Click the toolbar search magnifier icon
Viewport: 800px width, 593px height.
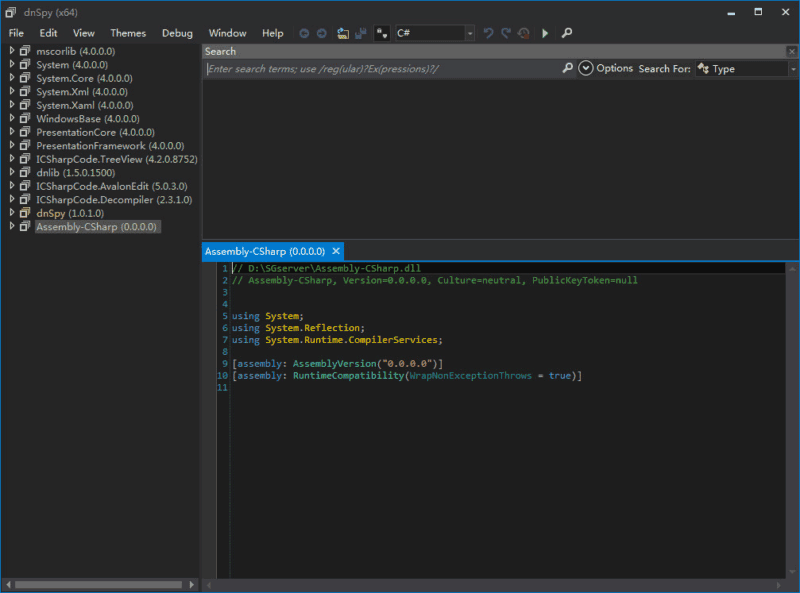click(566, 33)
